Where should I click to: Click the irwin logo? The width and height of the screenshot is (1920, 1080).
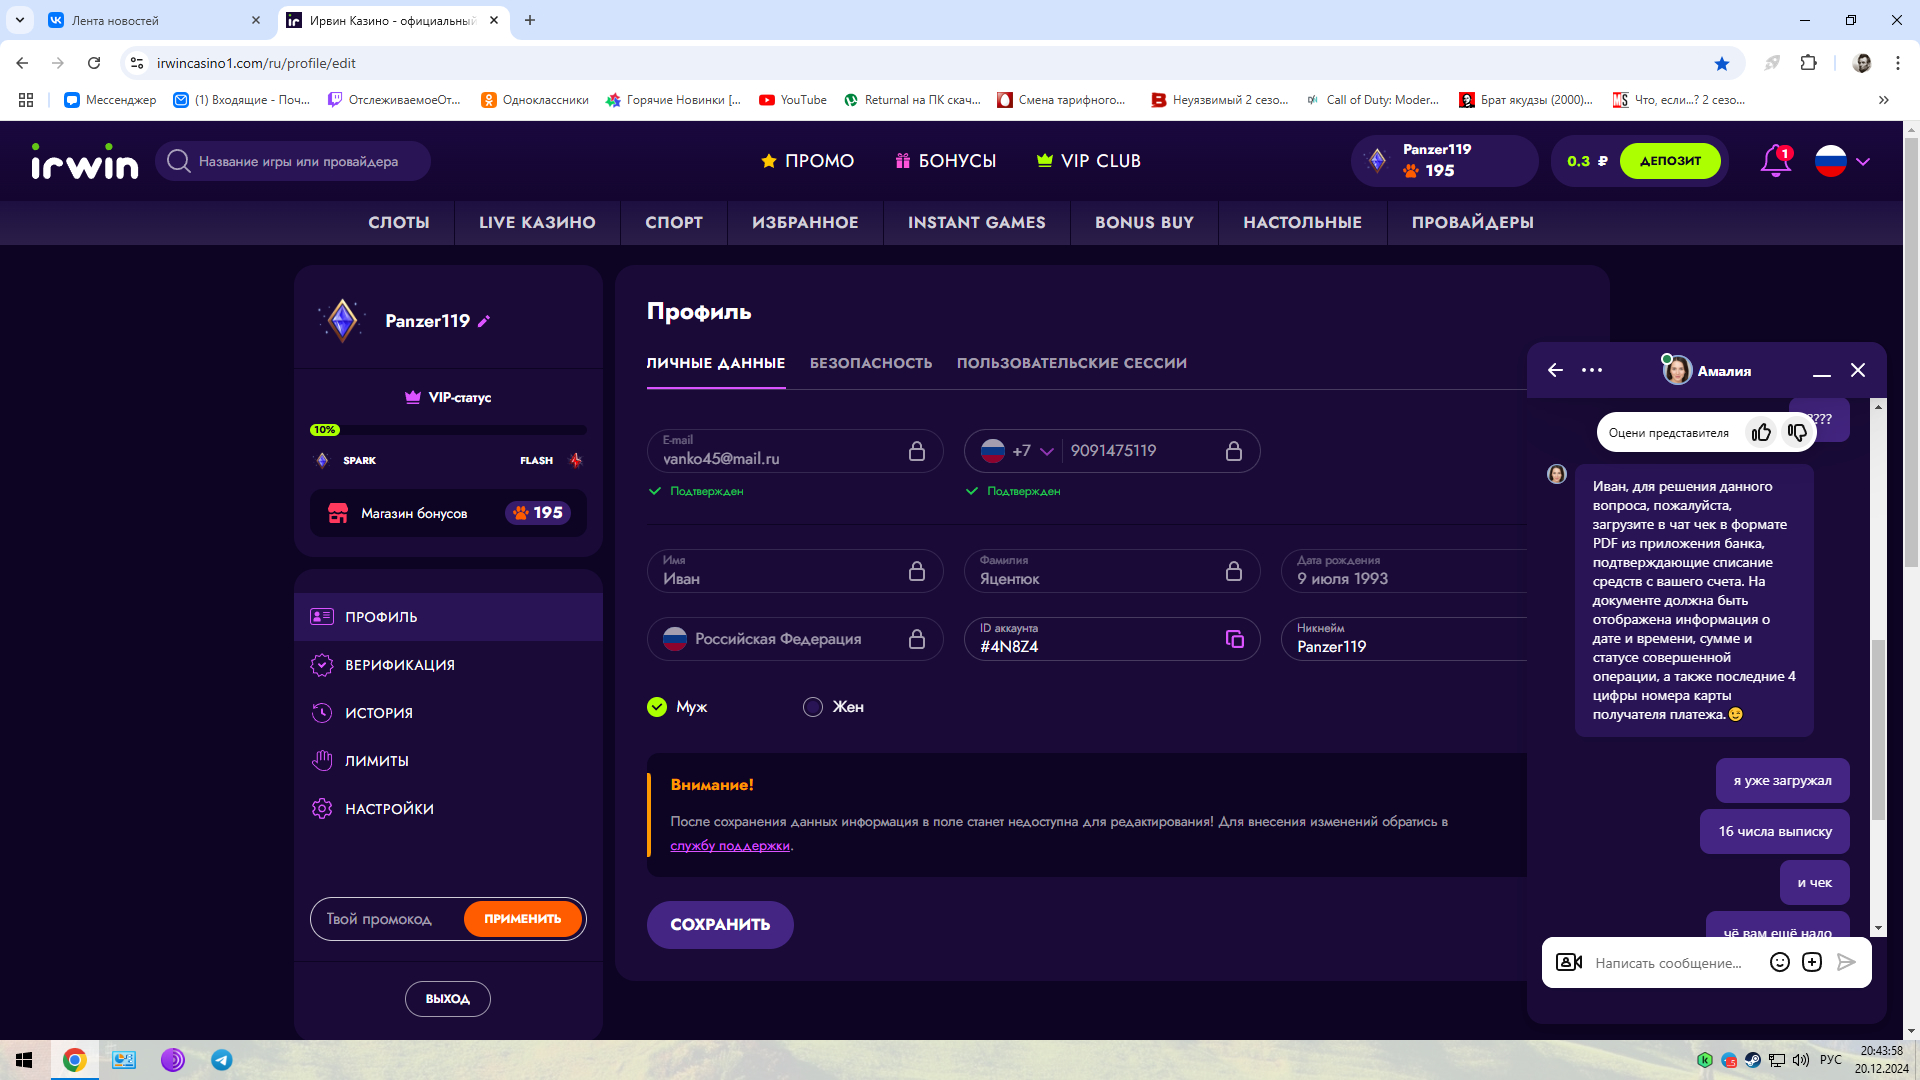coord(85,161)
